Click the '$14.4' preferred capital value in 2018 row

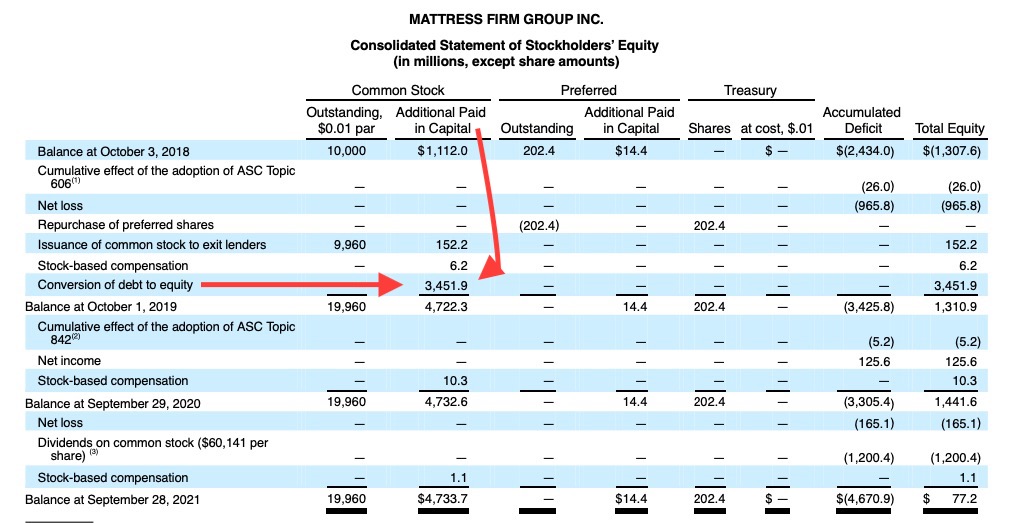[631, 151]
